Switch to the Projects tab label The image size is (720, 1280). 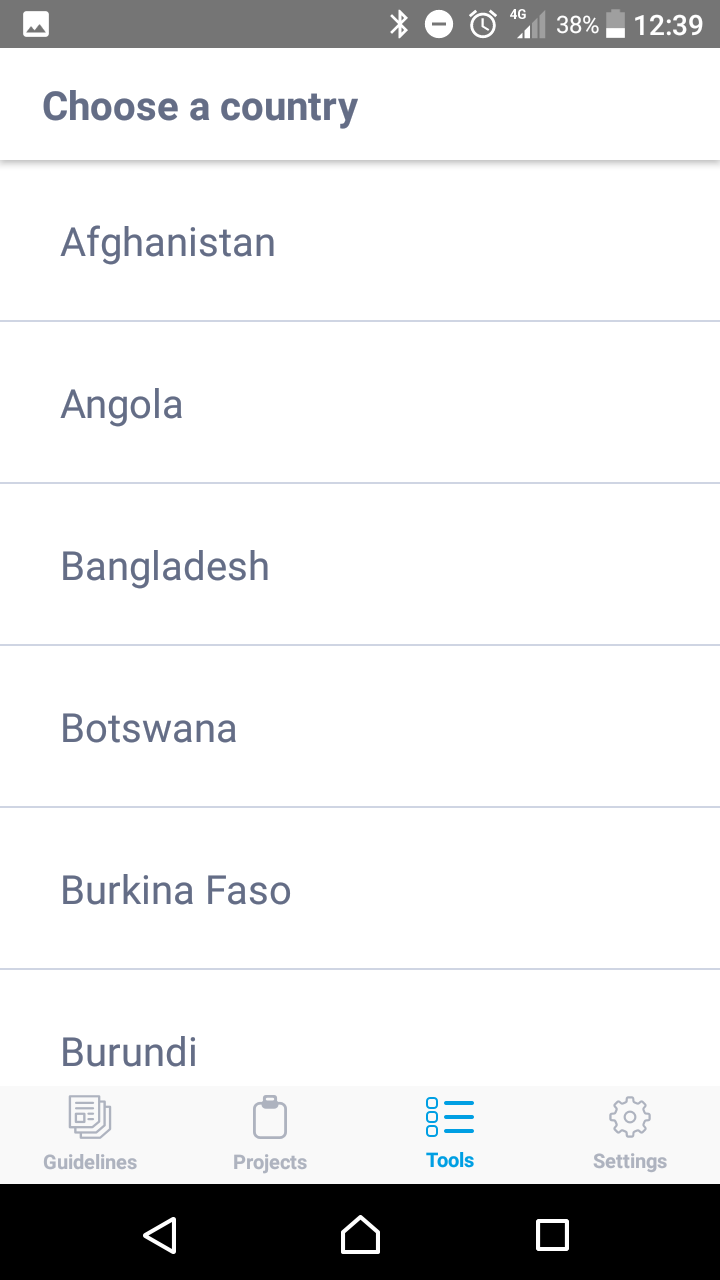(x=270, y=1162)
